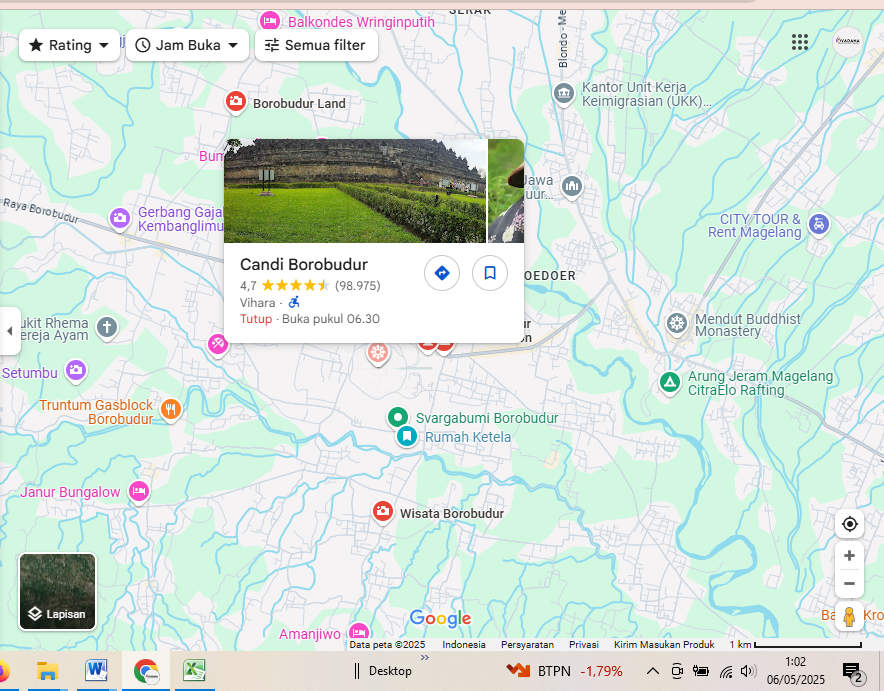Zoom in the map
884x691 pixels.
[849, 556]
